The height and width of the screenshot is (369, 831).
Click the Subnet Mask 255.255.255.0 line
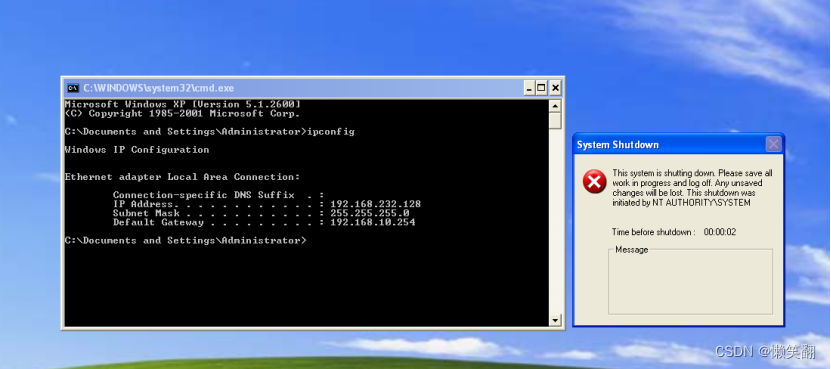click(x=261, y=213)
